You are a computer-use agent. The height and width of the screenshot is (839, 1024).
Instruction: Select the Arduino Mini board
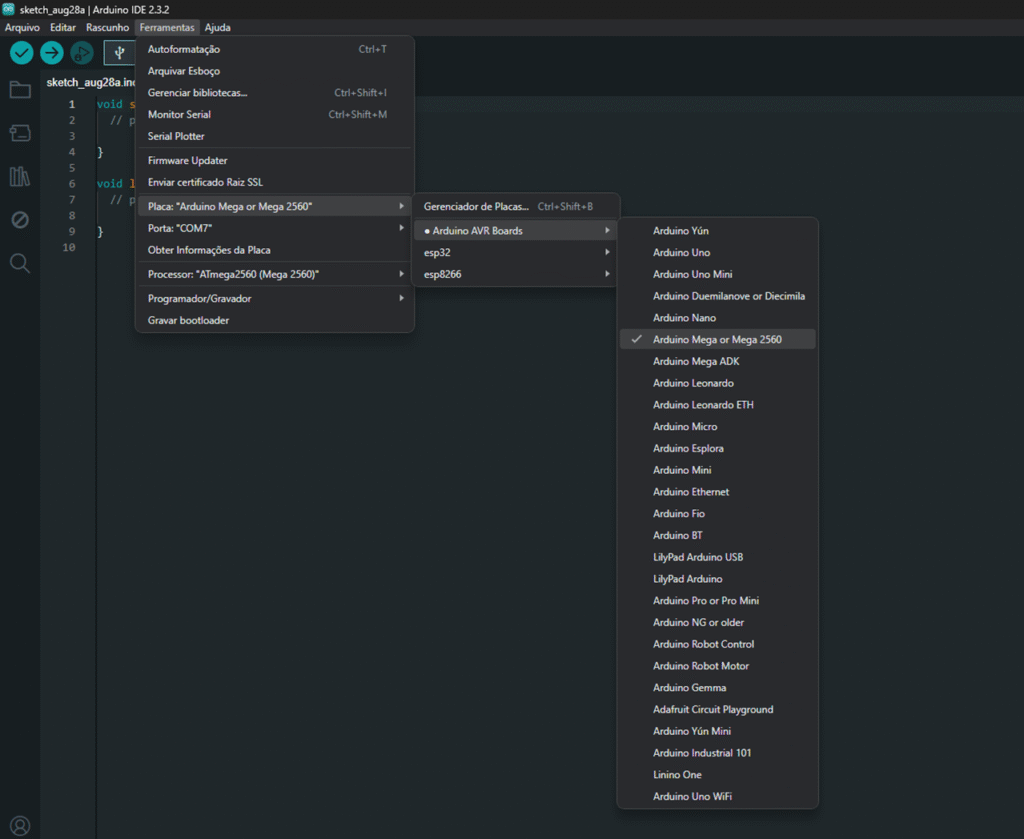click(718, 470)
